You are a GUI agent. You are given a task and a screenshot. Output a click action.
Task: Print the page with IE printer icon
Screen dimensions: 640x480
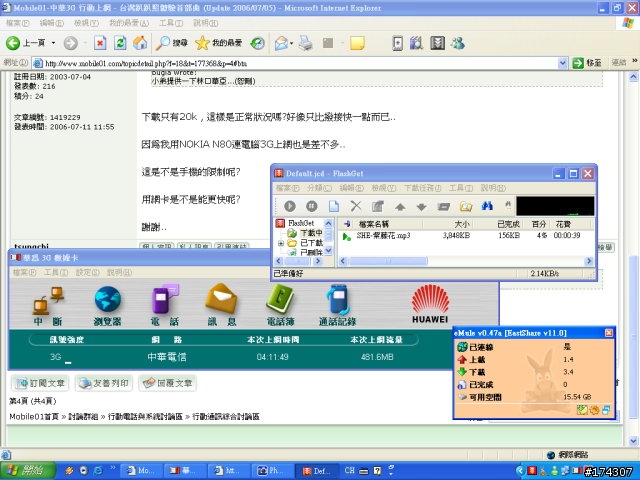[x=305, y=43]
